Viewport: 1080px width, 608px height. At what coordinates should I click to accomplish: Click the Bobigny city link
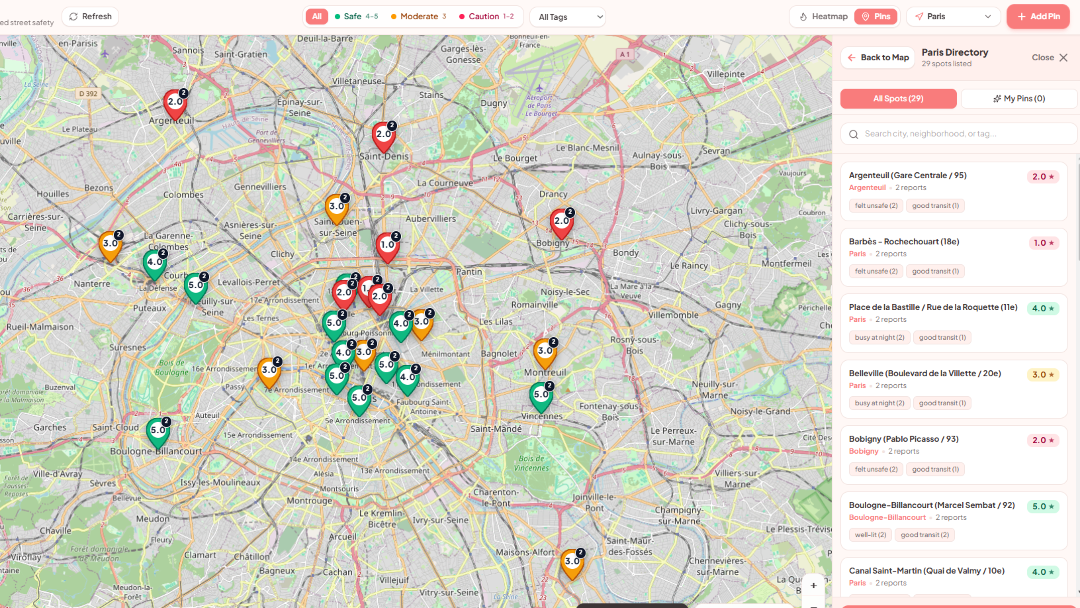(x=864, y=451)
